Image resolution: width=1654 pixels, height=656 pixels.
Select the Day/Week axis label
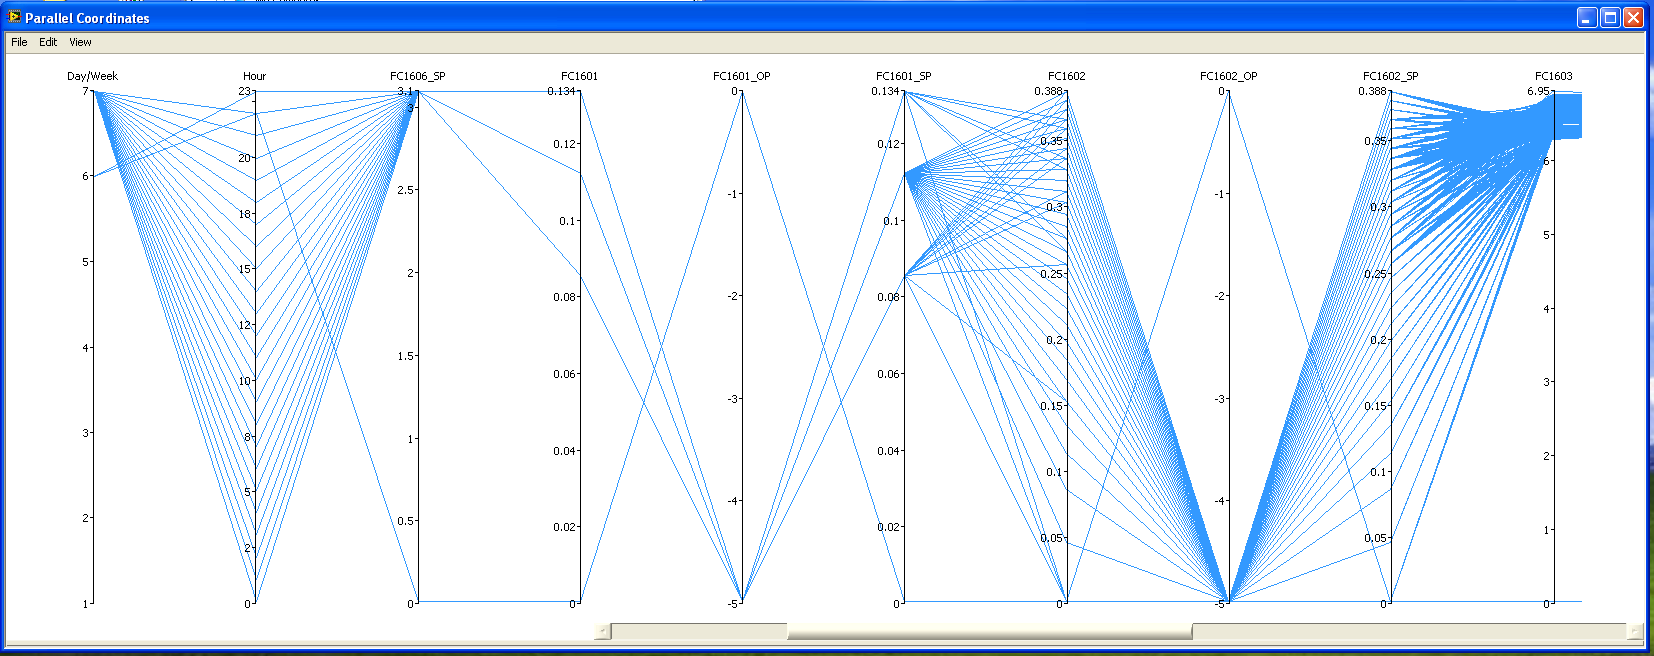click(x=92, y=76)
